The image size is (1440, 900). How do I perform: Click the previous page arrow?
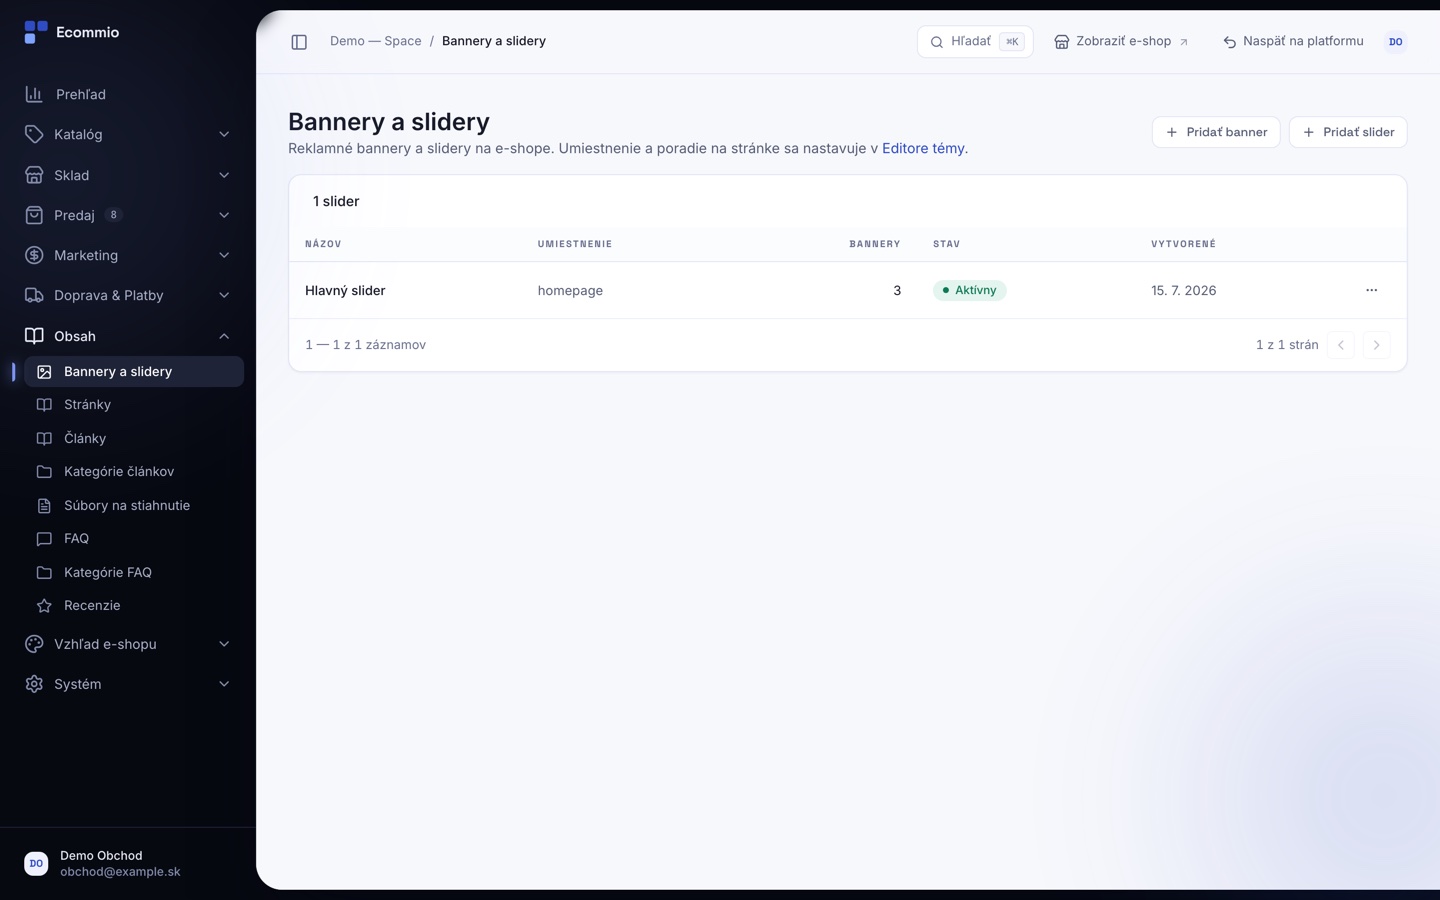pos(1341,345)
